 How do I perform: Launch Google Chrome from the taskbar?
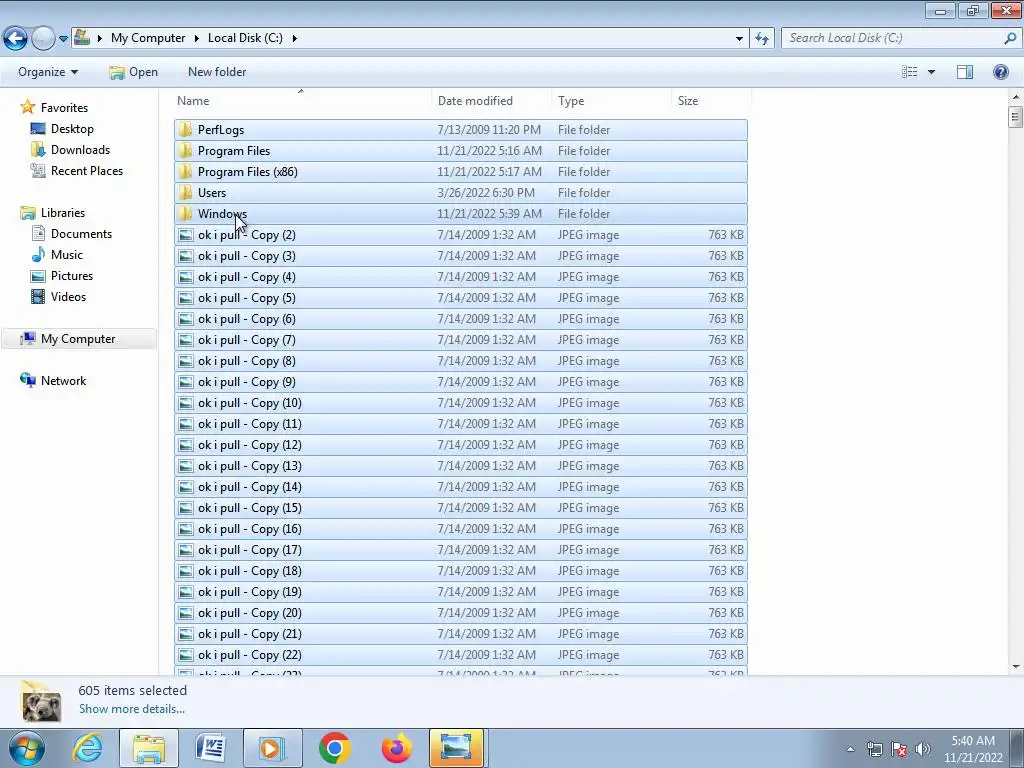(334, 748)
